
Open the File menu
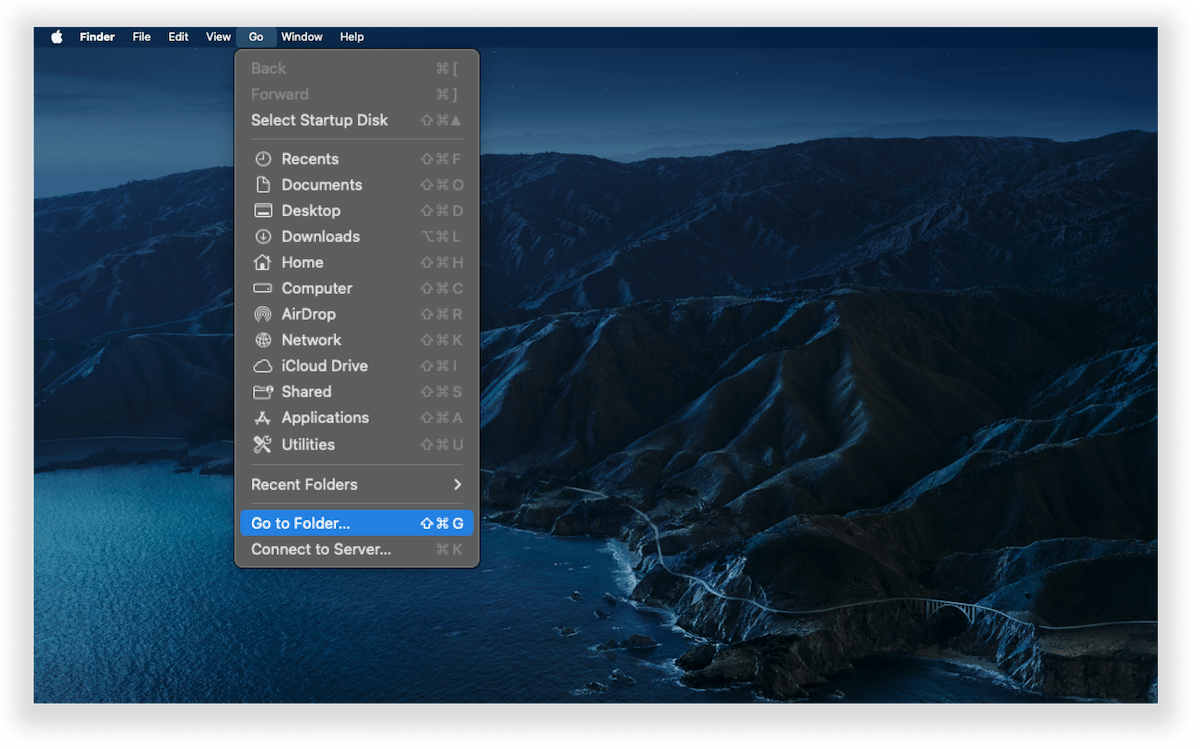[x=141, y=37]
